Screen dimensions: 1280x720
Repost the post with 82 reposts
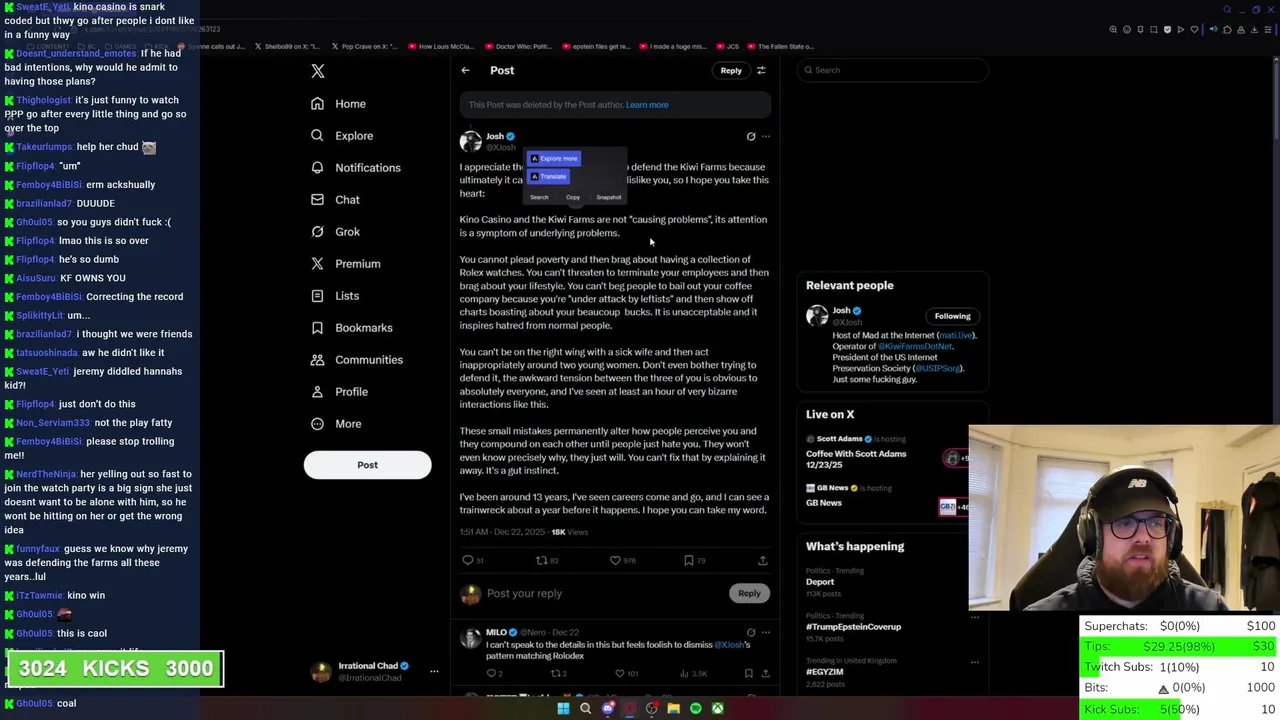click(547, 561)
